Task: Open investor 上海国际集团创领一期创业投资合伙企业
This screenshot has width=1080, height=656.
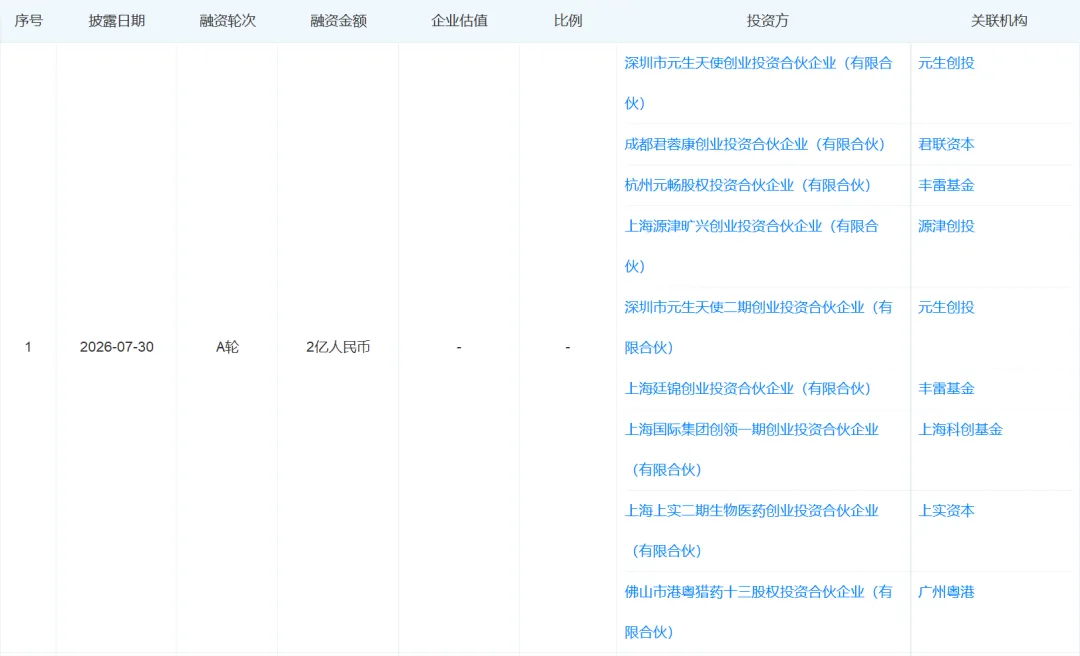Action: click(x=751, y=449)
